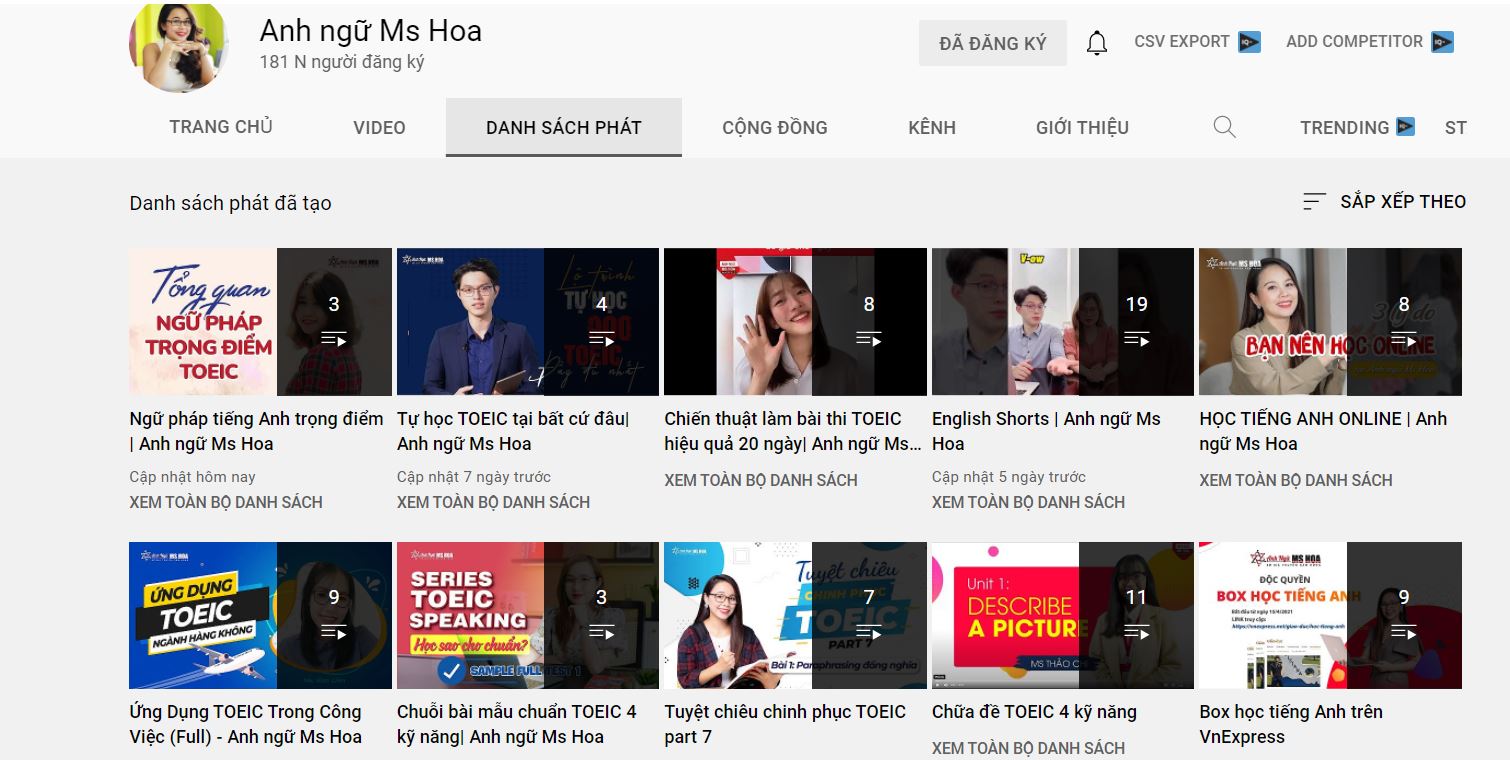Open the Tự học TOEIC playlist thumbnail
The image size is (1510, 760).
tap(528, 322)
